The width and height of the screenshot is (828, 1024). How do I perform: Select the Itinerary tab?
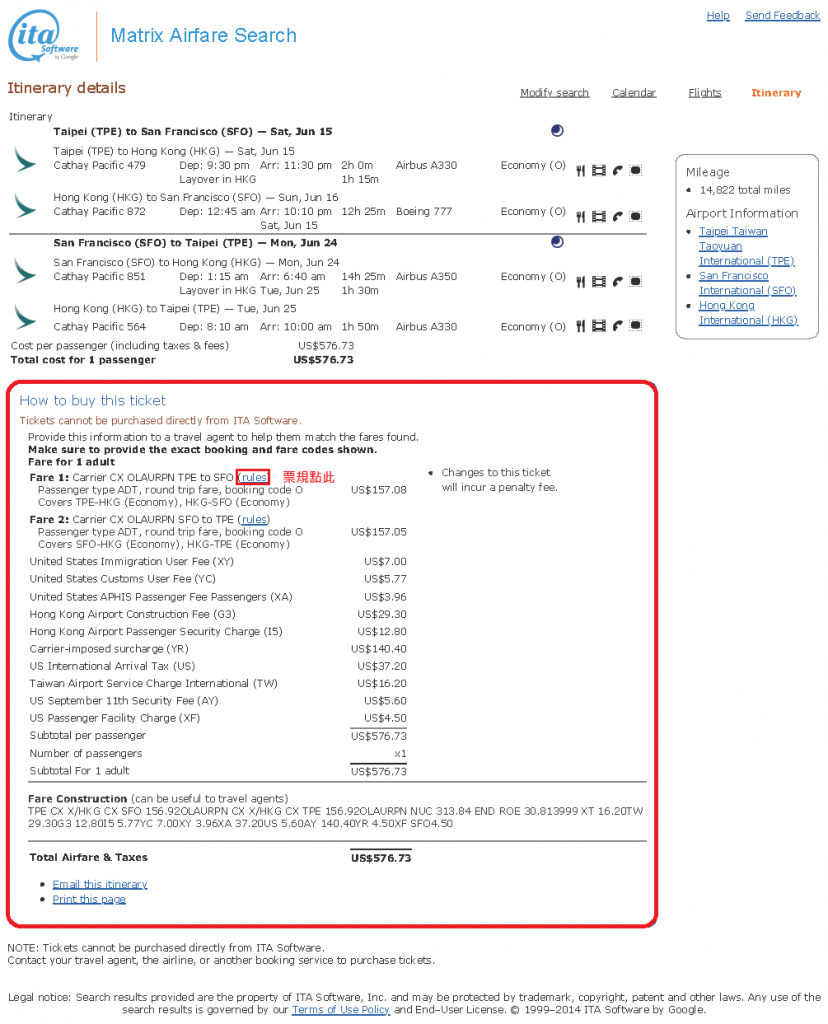776,93
